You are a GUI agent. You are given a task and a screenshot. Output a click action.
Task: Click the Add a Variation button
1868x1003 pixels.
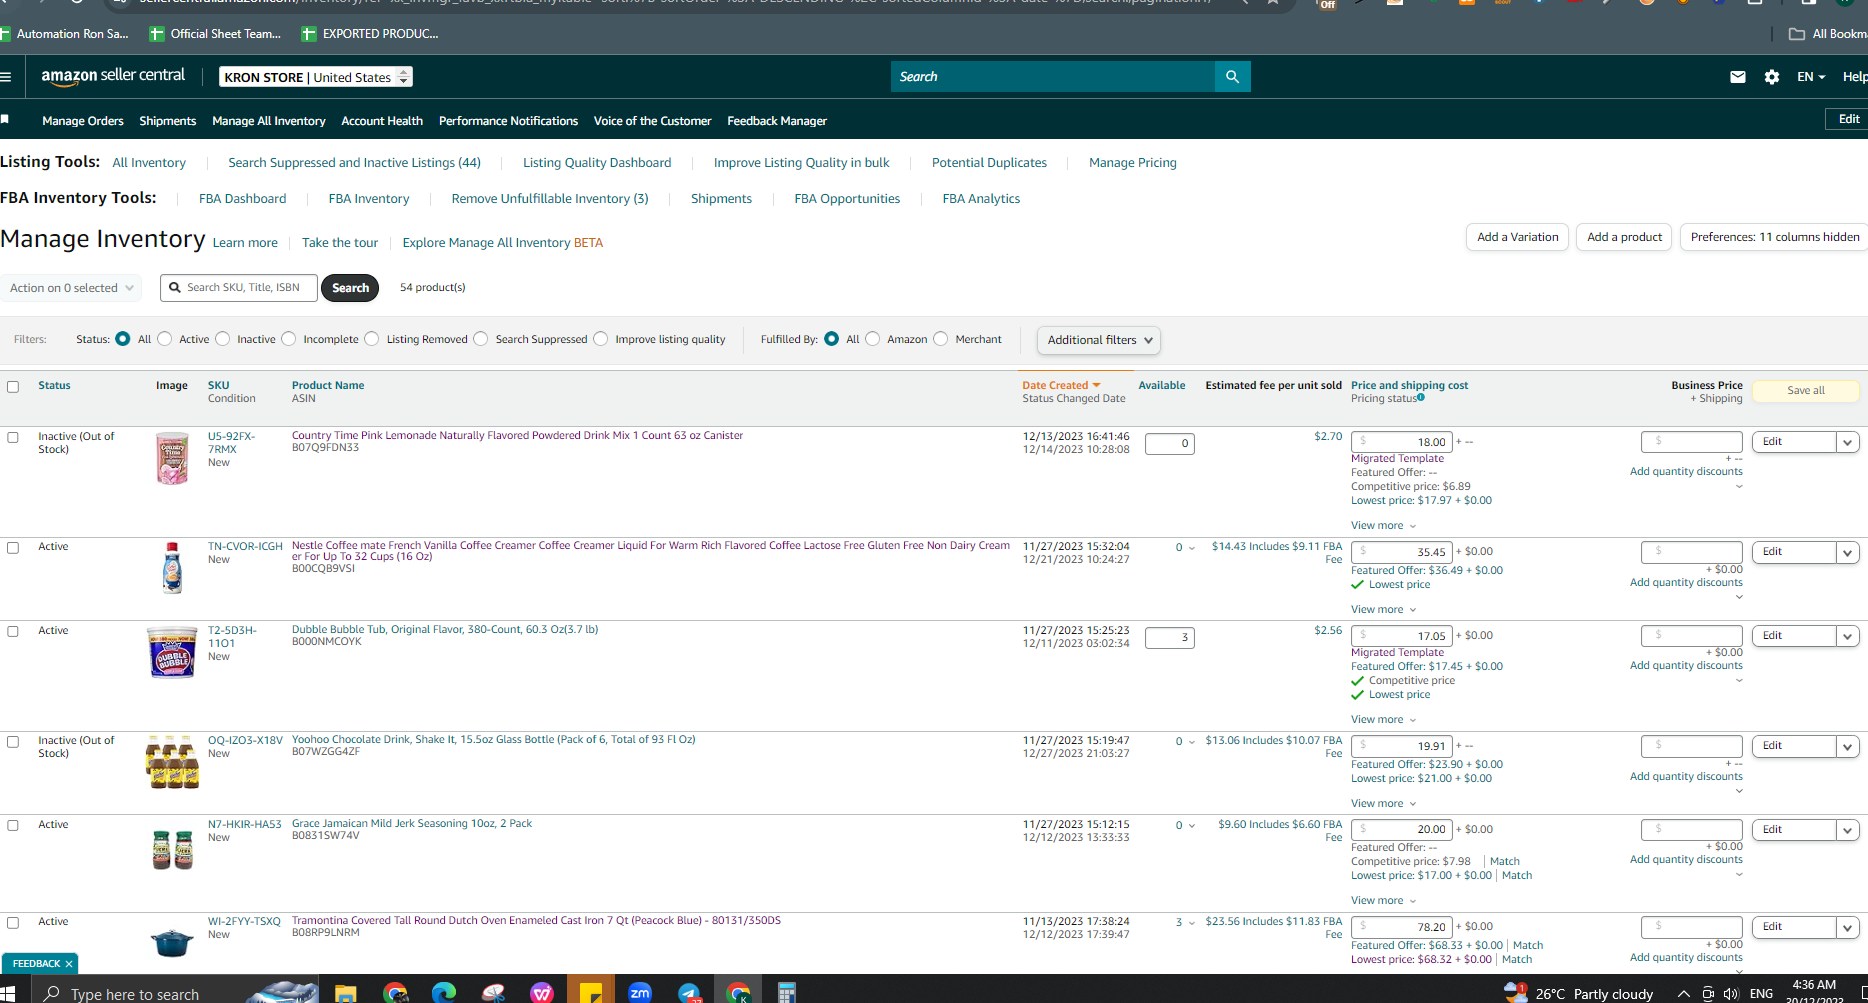(1517, 237)
